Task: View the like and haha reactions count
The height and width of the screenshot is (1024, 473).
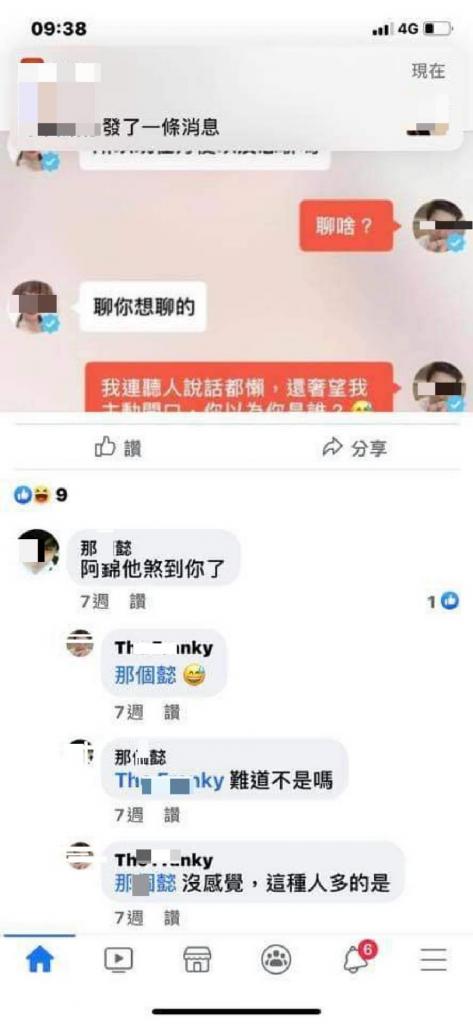Action: [x=41, y=496]
